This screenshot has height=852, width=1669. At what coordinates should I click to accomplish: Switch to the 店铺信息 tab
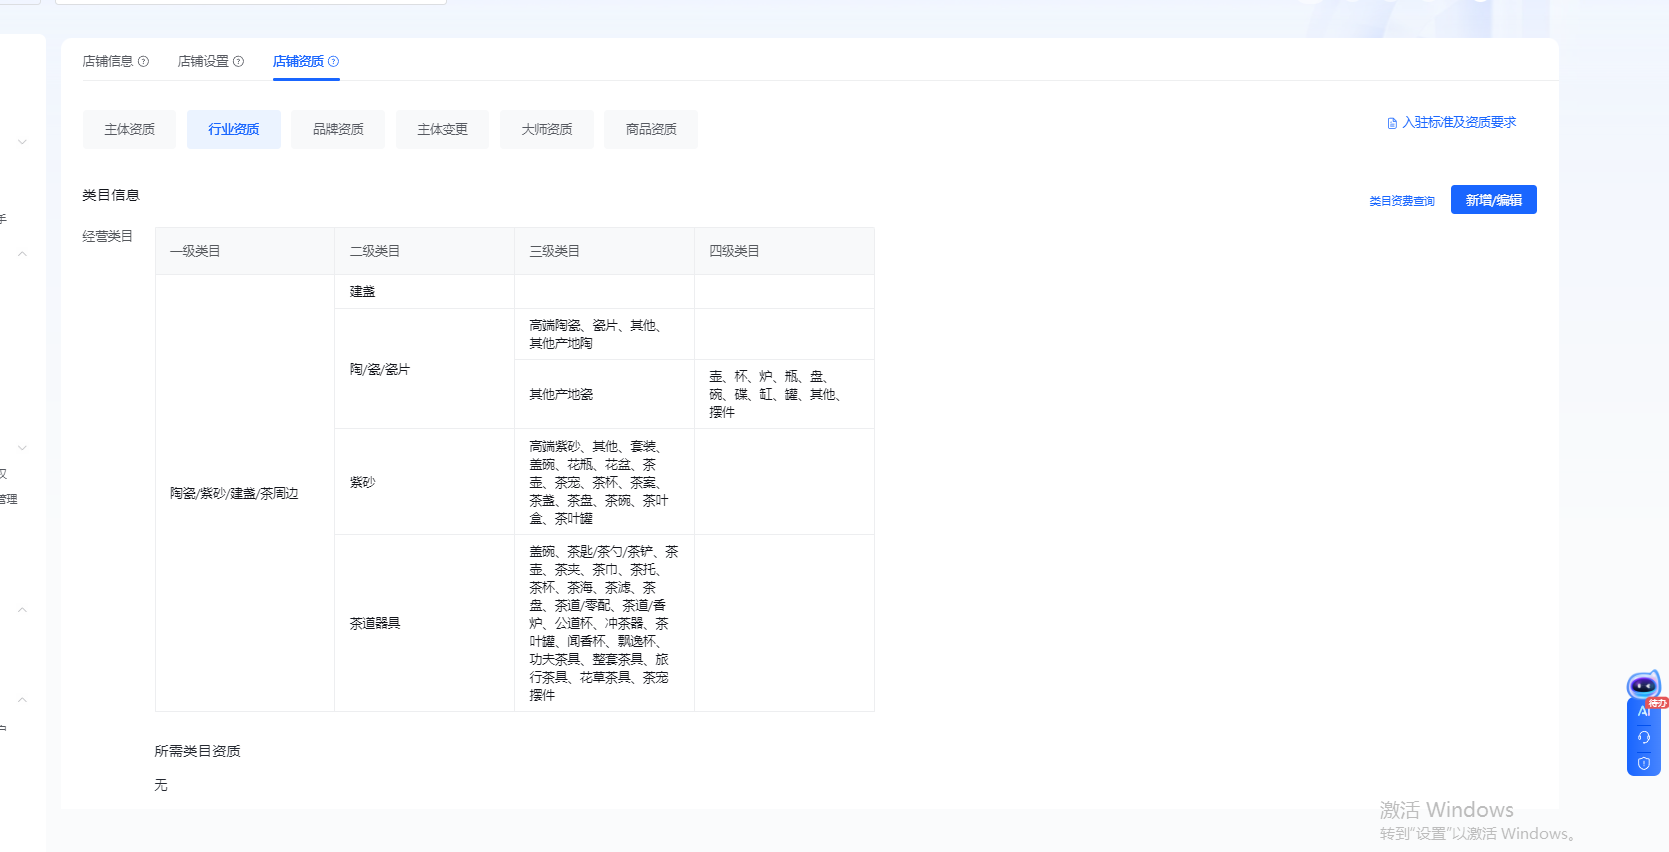108,62
